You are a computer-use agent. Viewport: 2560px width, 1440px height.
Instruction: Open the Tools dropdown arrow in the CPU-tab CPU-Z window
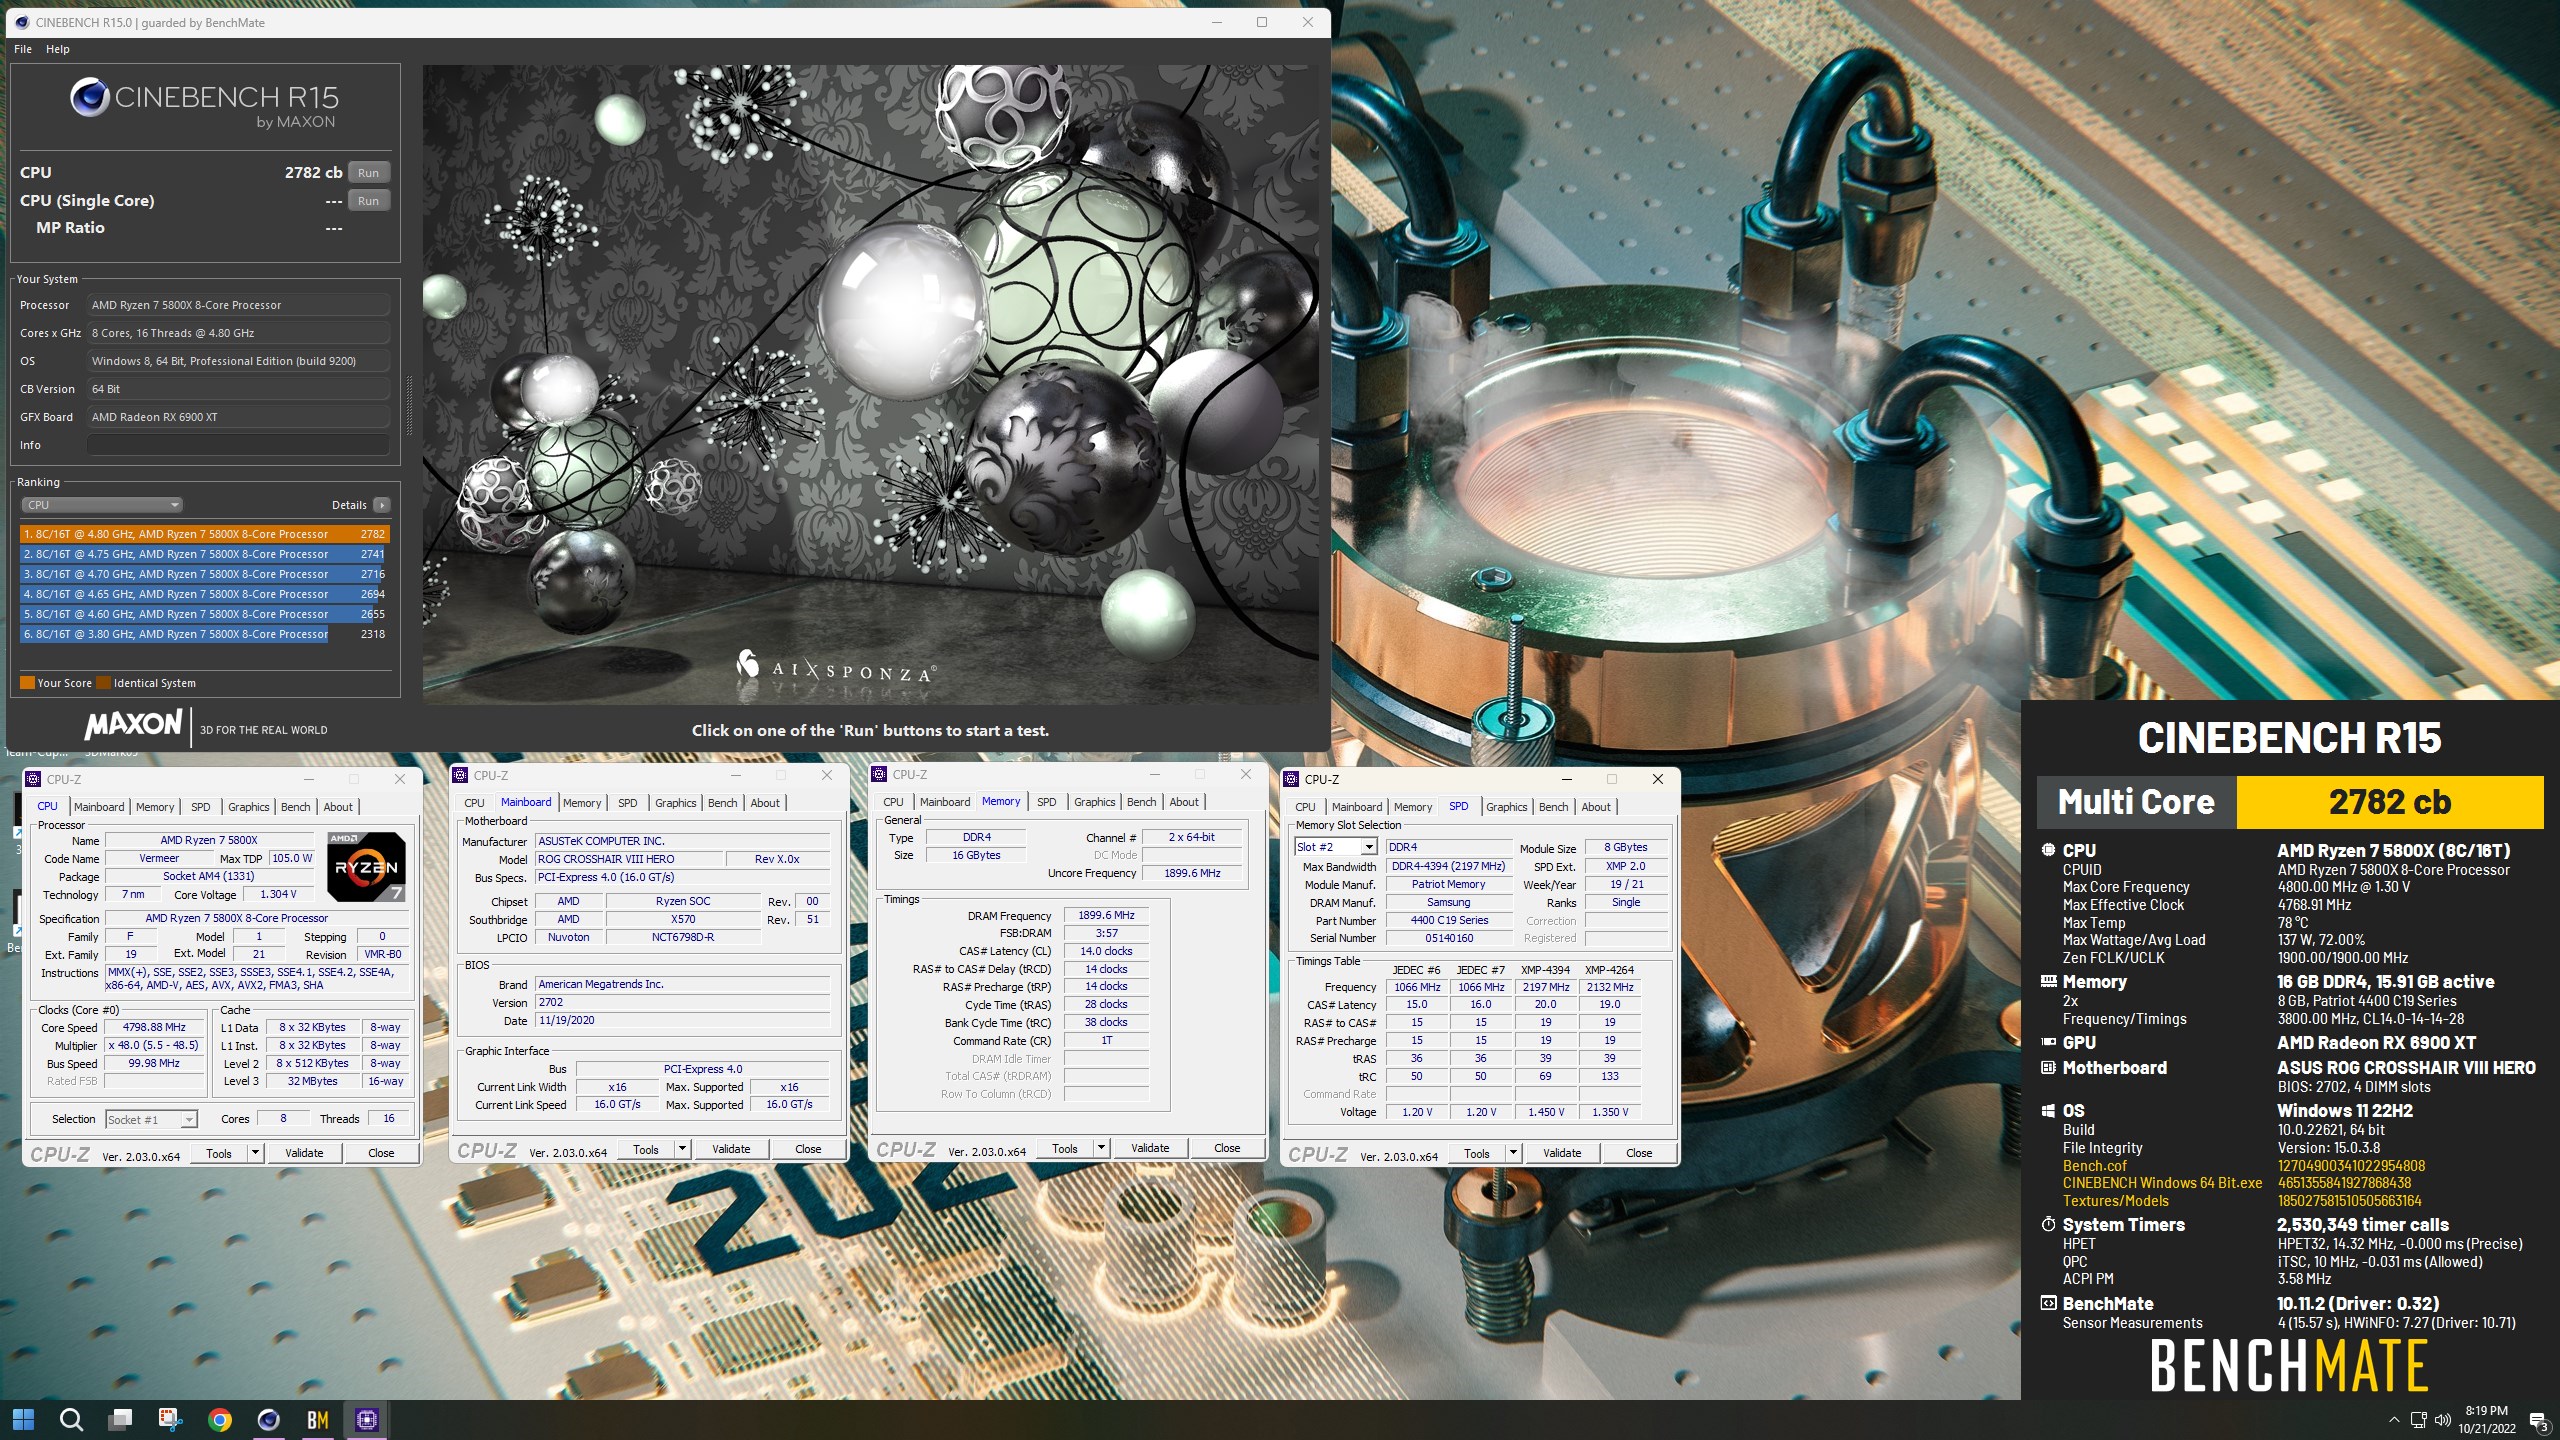point(256,1153)
